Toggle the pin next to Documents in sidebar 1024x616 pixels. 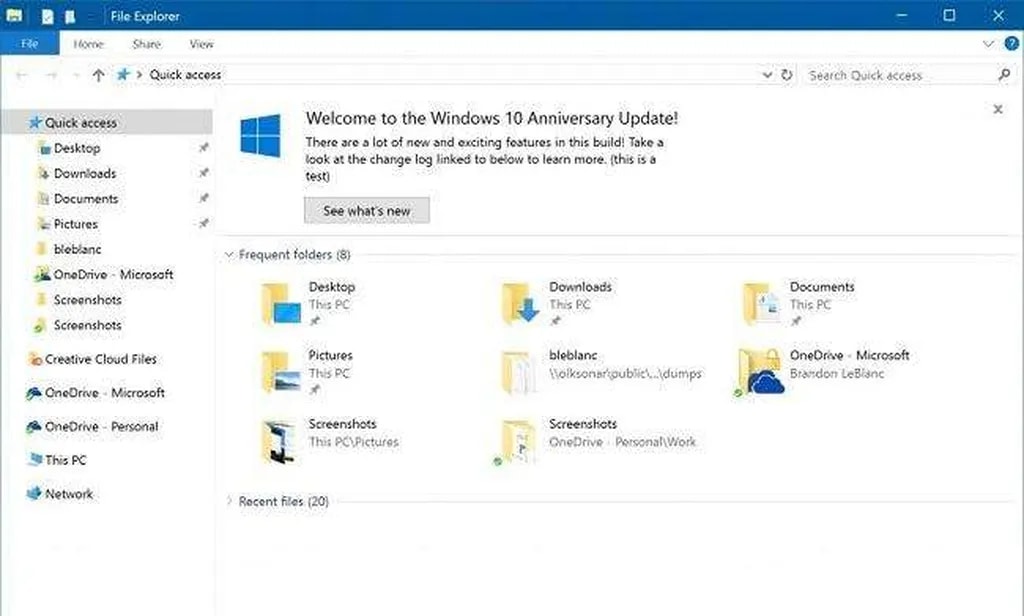[204, 199]
